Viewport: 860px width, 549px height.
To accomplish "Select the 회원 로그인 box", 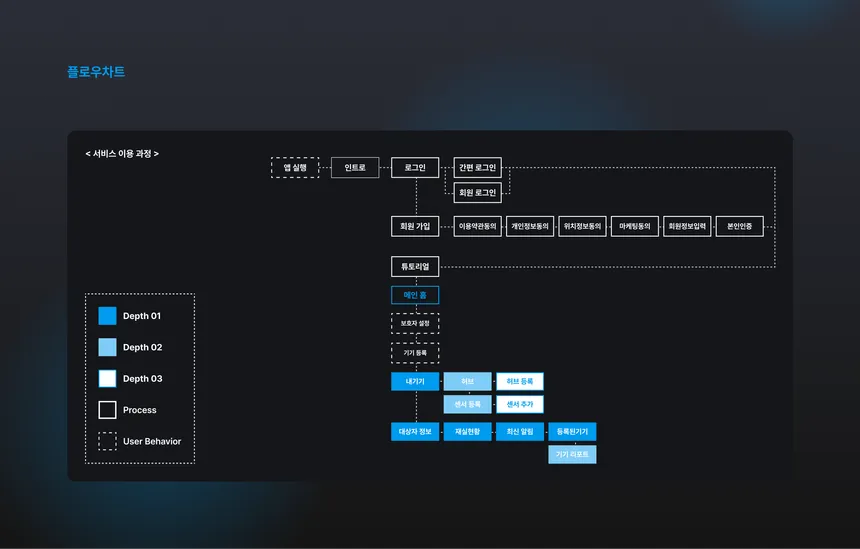I will [478, 193].
